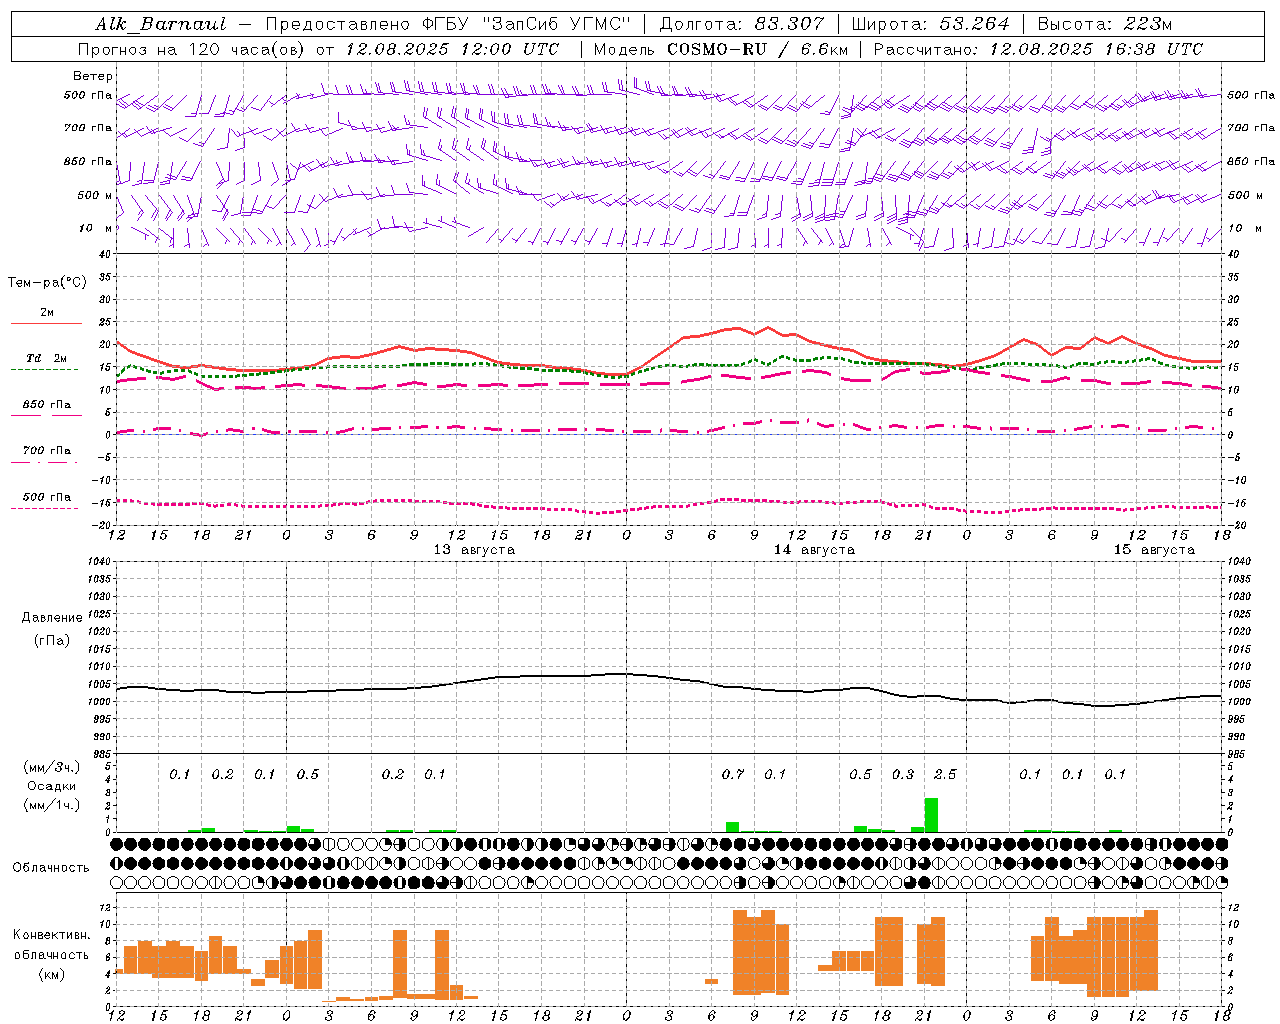Click the Высота: 223м header value
This screenshot has height=1024, width=1280.
point(1105,24)
